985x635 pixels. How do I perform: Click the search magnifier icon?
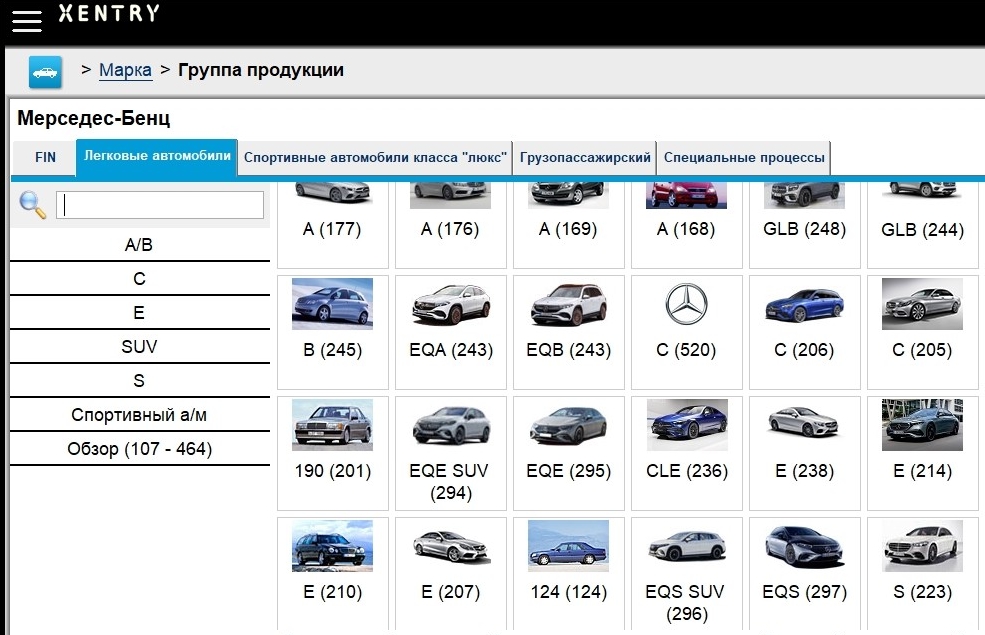tap(33, 205)
